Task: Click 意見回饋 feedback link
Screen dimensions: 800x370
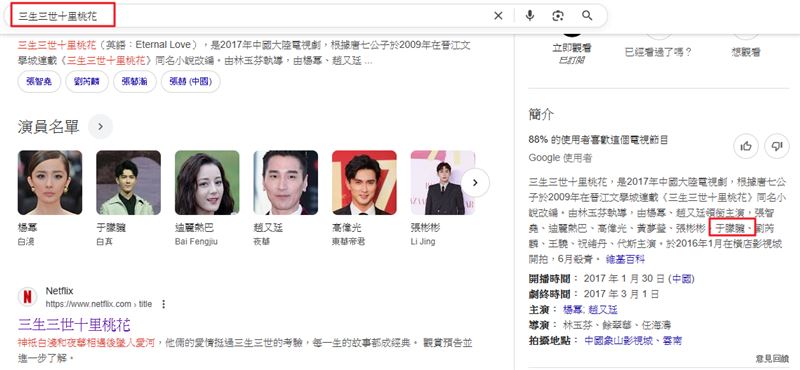Action: click(x=772, y=359)
